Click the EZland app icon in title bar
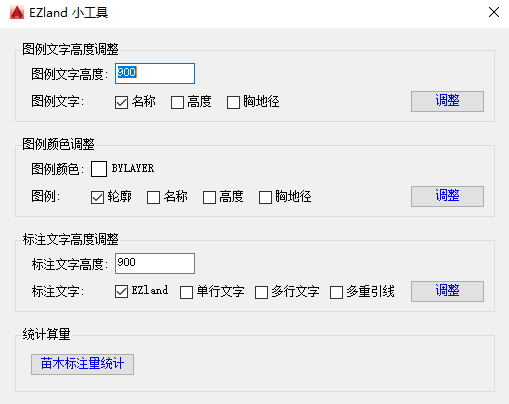Viewport: 509px width, 404px height. tap(17, 13)
